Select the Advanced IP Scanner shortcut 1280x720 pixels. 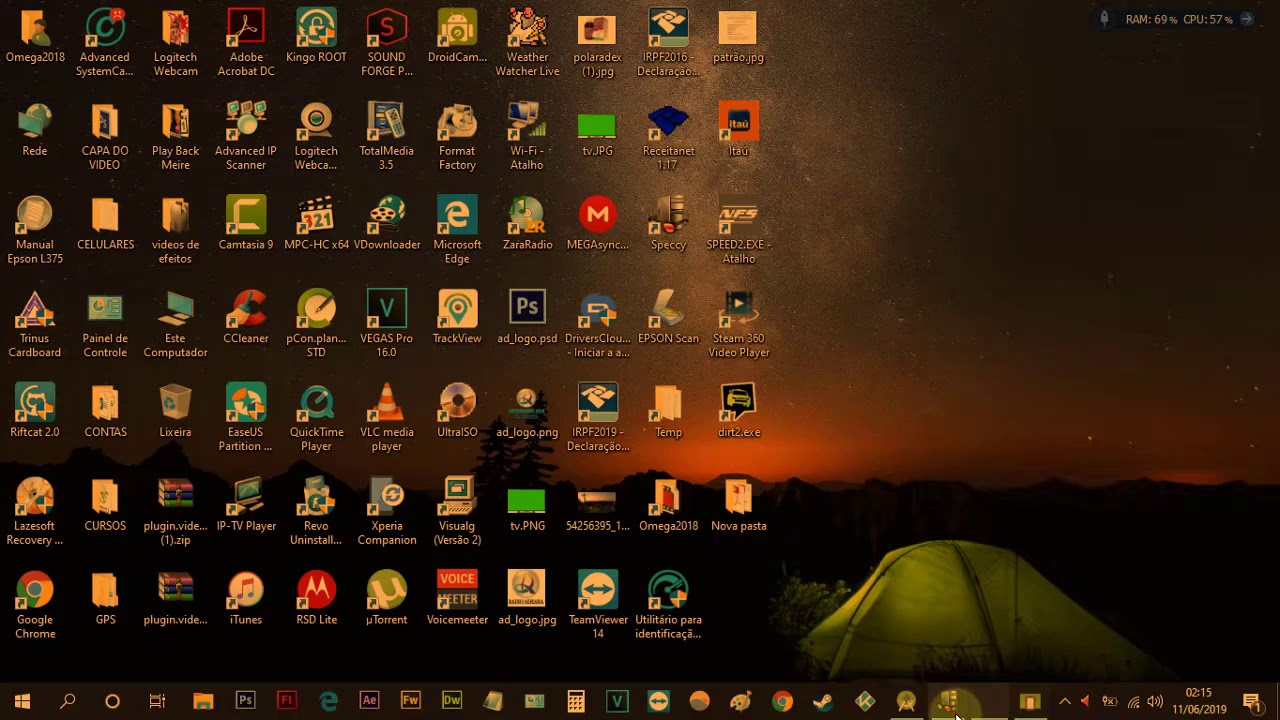[x=246, y=136]
